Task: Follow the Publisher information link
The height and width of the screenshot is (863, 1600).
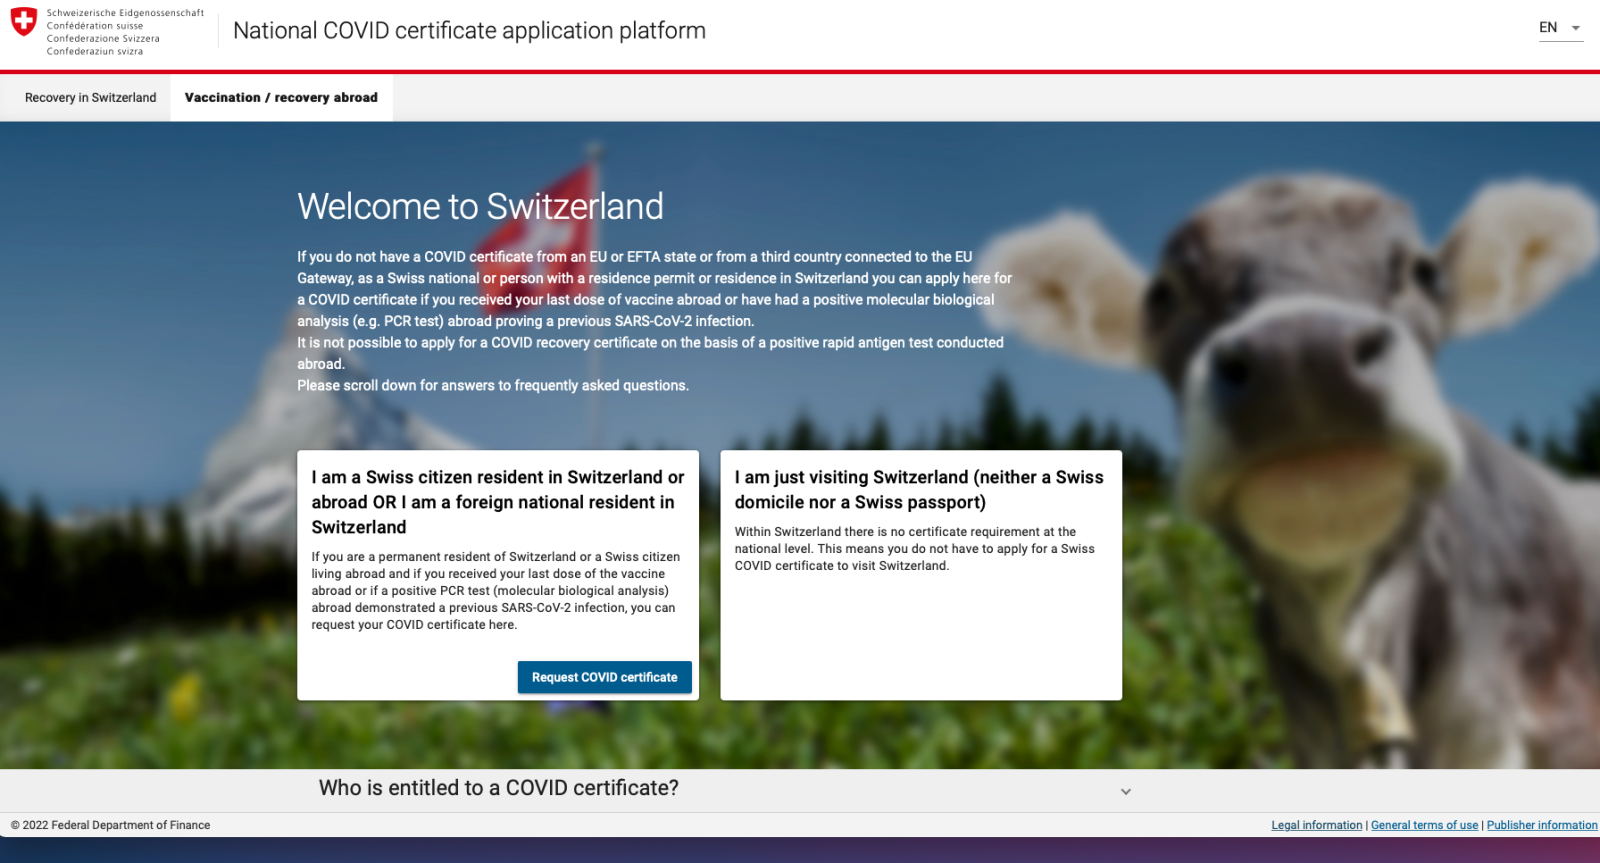Action: click(x=1541, y=825)
